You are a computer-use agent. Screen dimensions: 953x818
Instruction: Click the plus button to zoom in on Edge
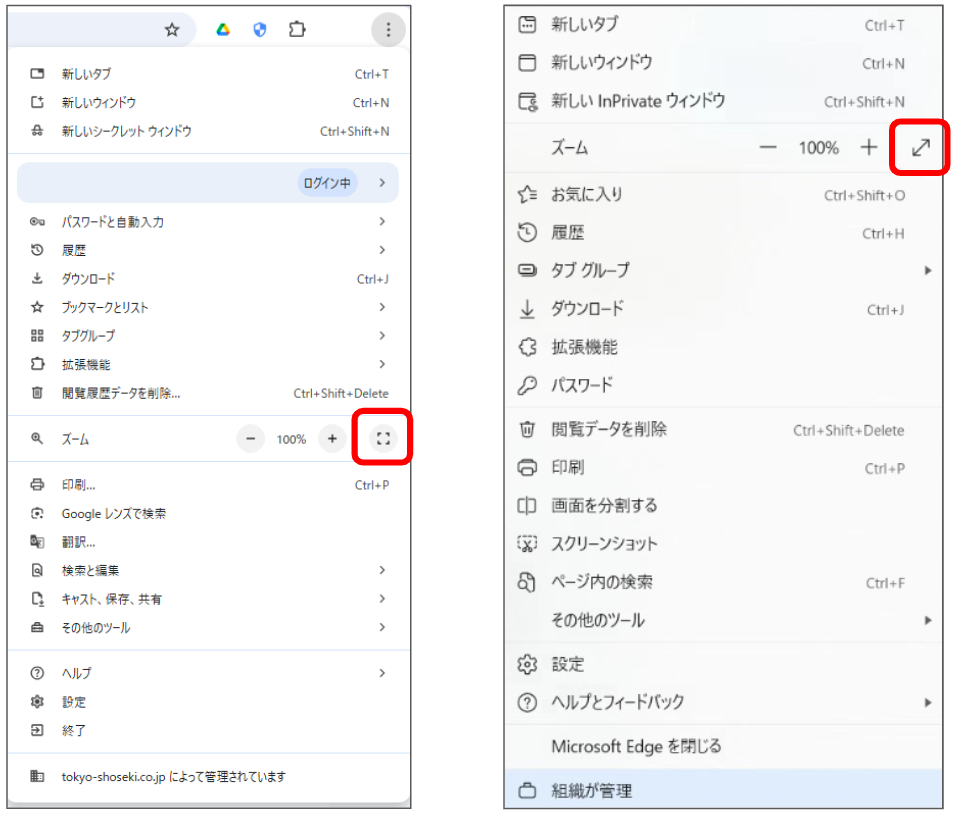tap(869, 147)
